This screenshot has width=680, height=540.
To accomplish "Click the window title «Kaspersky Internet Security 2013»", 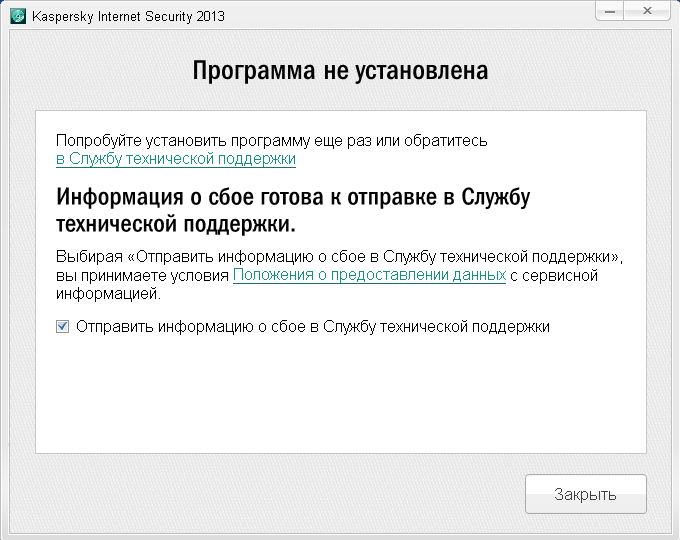I will point(128,16).
